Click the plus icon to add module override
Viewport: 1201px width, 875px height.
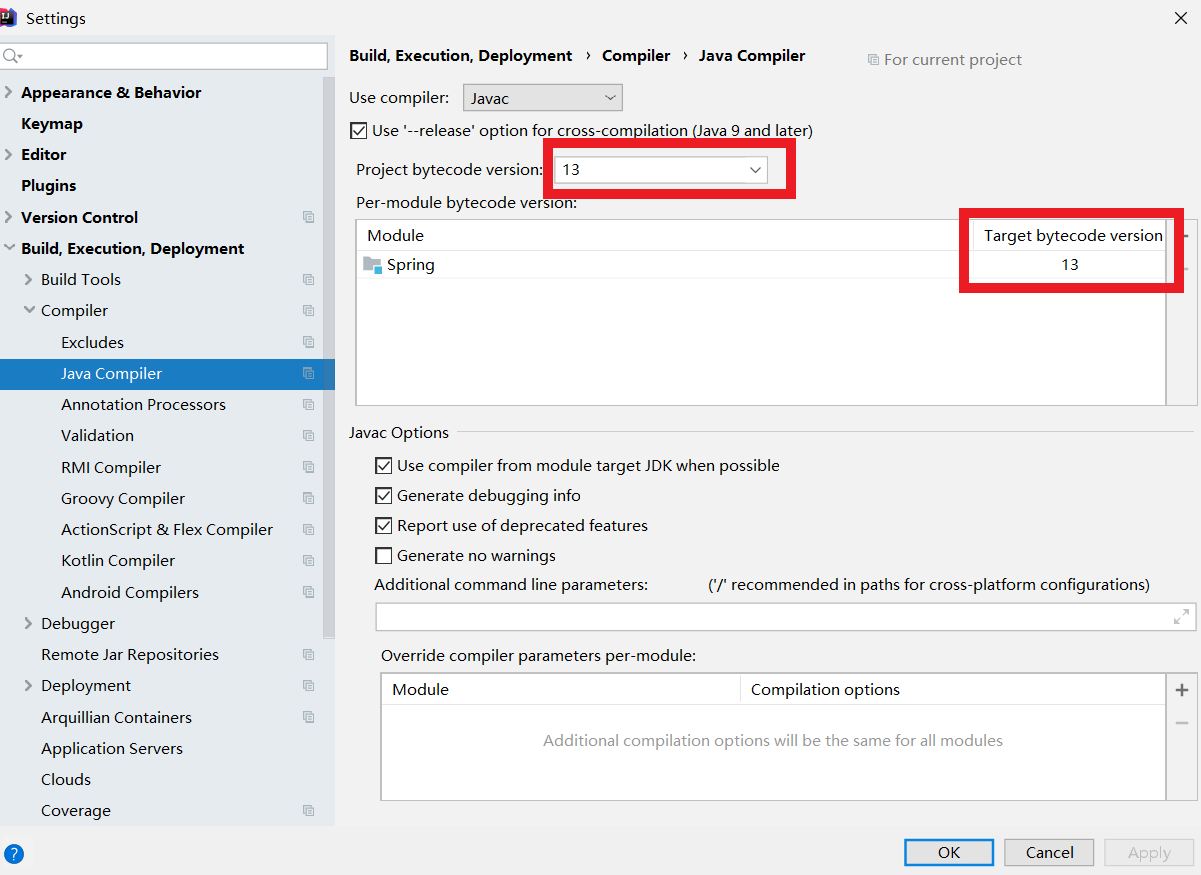pyautogui.click(x=1182, y=690)
